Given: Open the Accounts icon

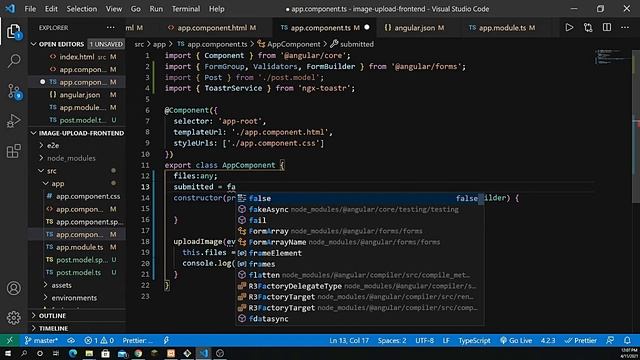Looking at the screenshot, I should tap(13, 288).
